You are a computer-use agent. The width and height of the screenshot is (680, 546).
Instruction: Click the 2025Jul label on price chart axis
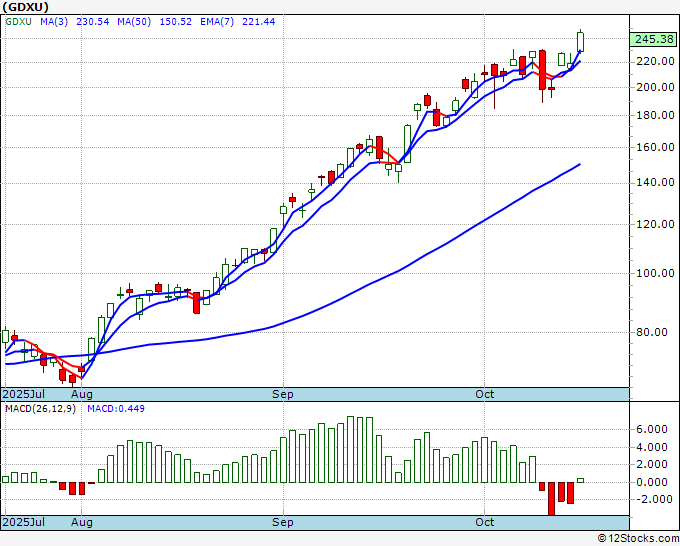(23, 394)
